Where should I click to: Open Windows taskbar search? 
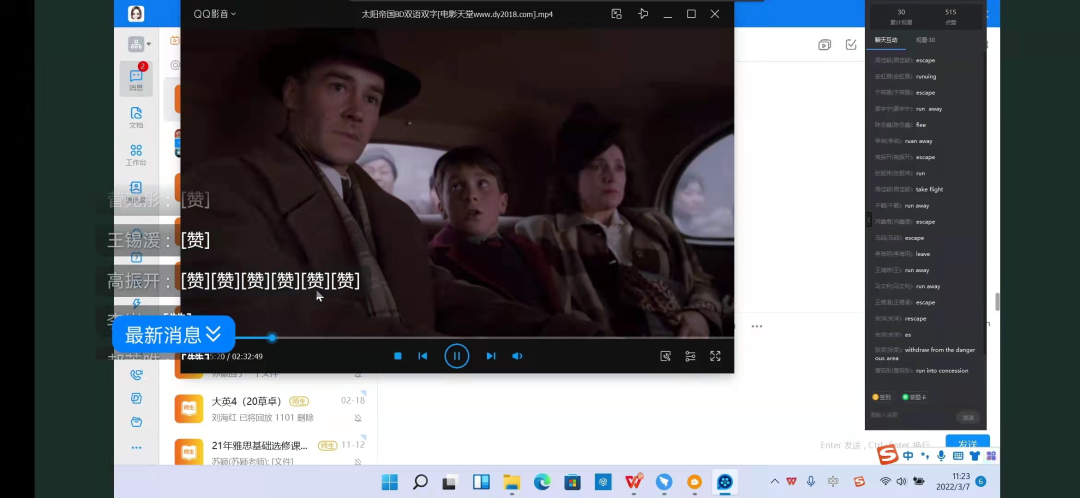pos(420,482)
